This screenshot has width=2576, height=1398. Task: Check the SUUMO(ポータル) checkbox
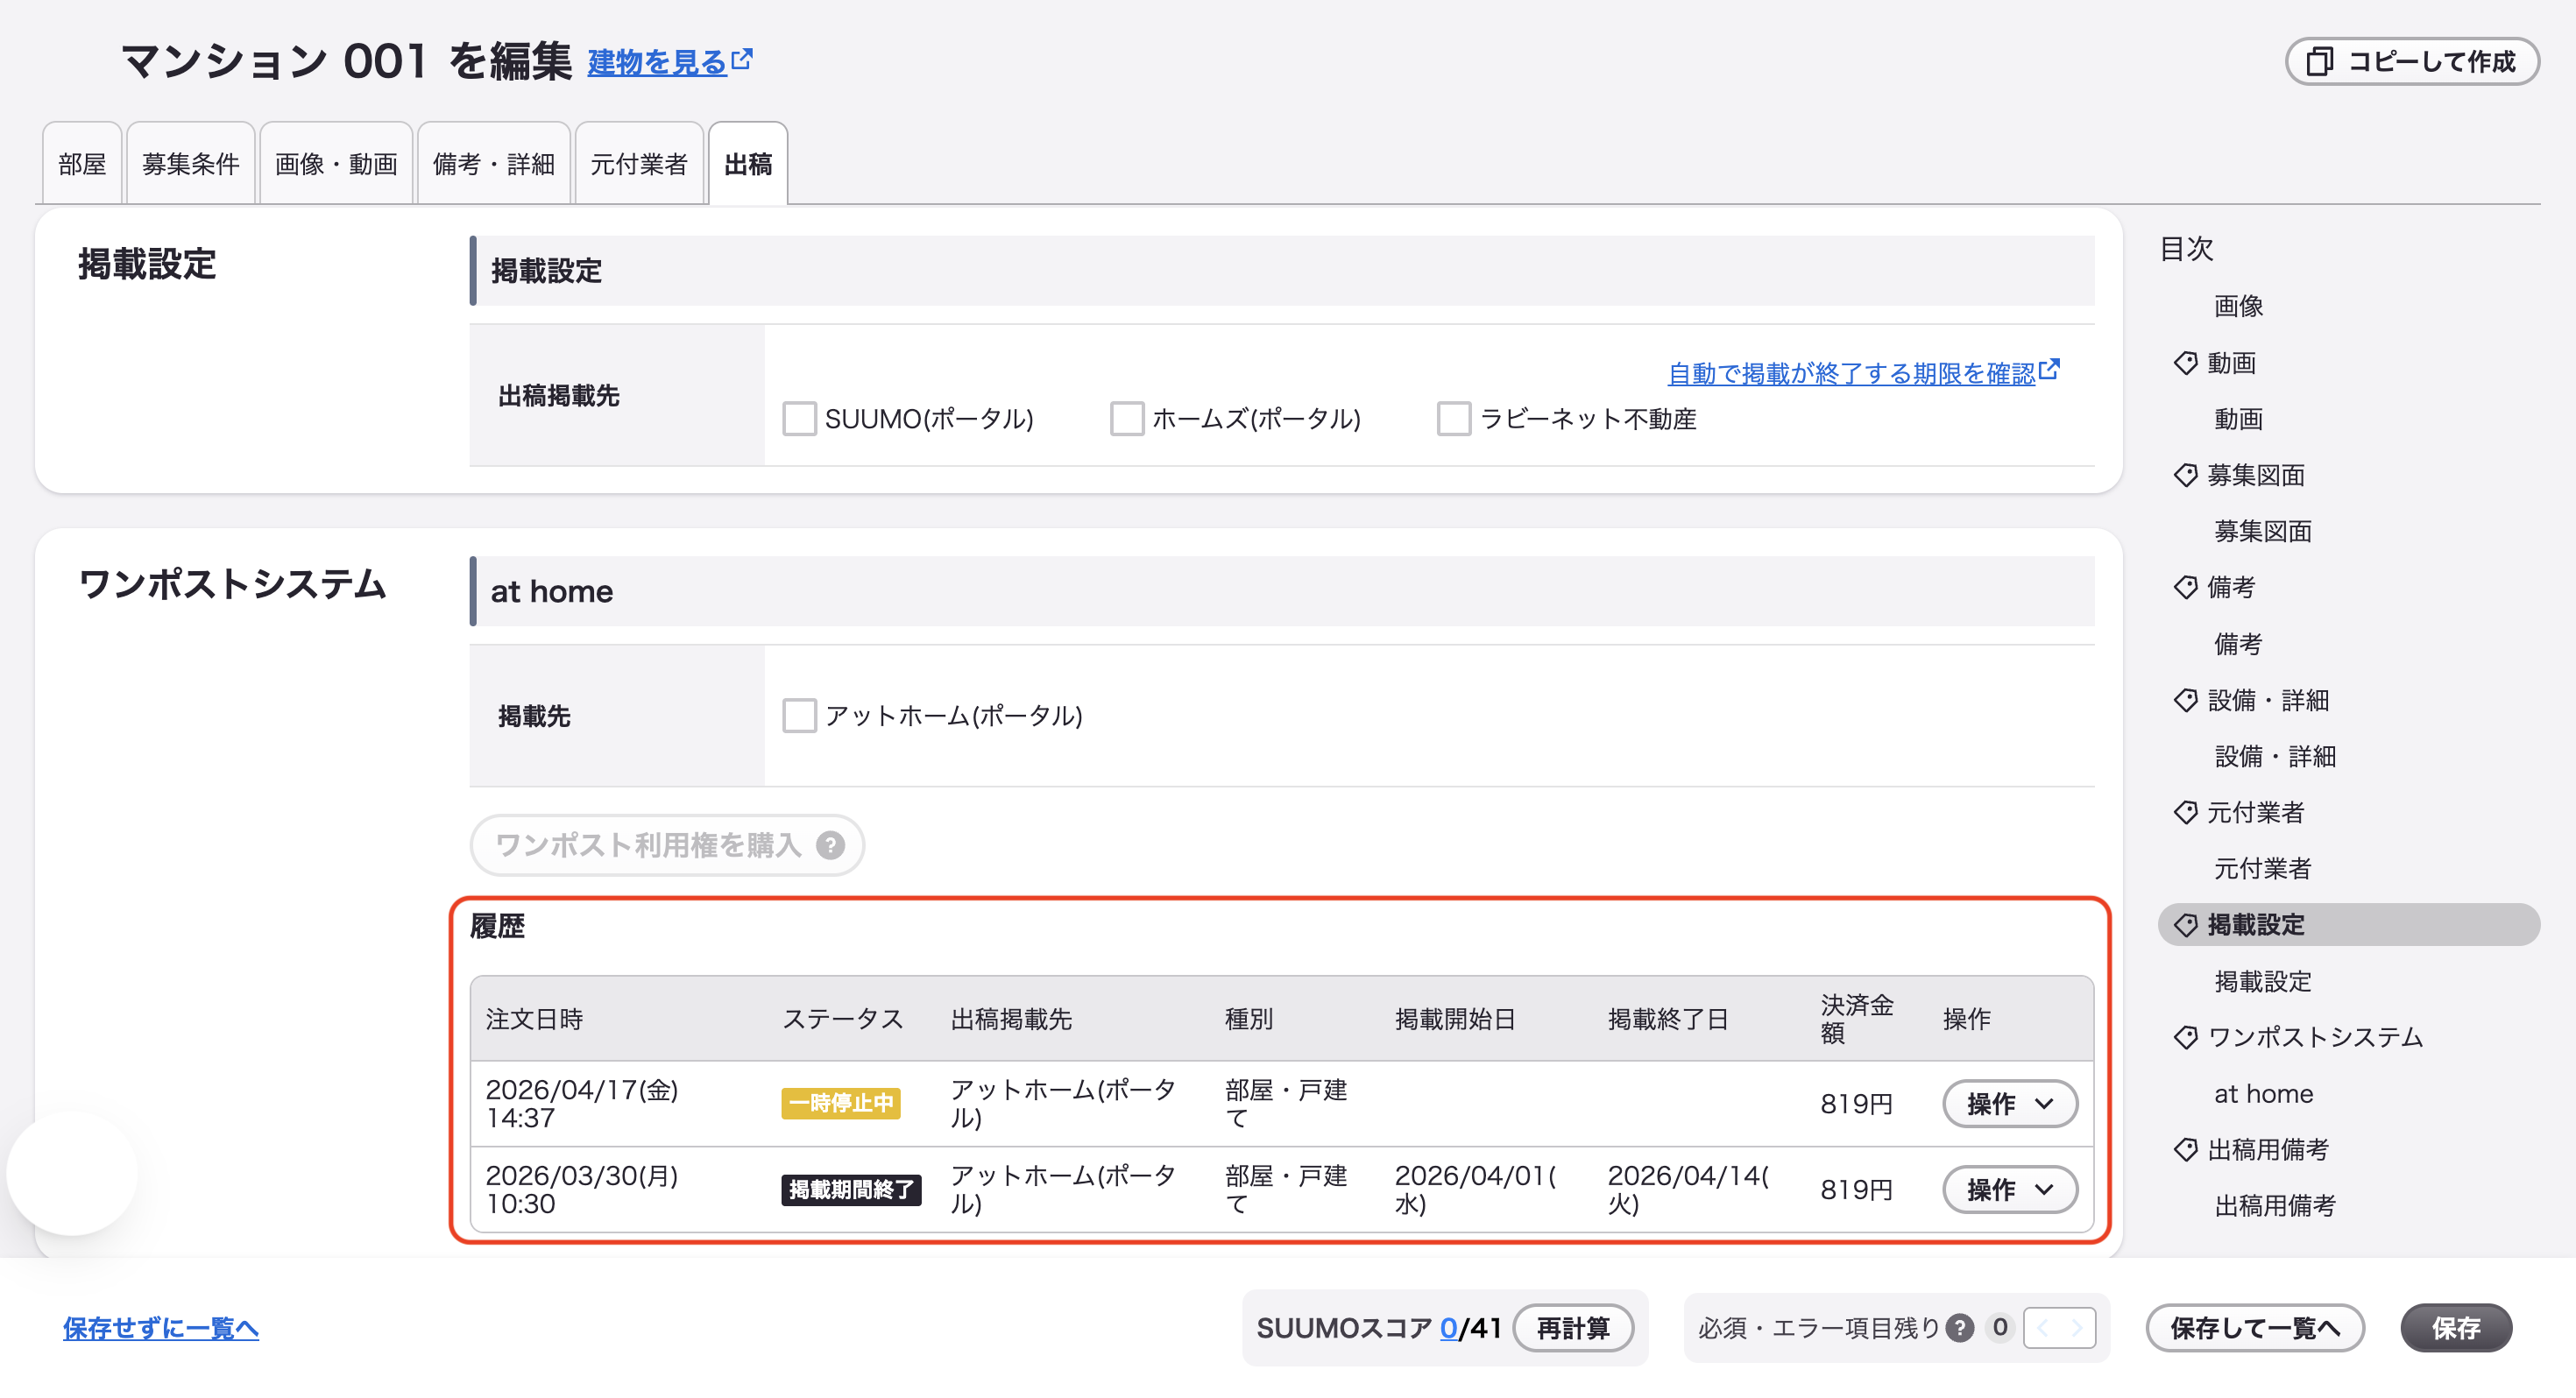(799, 419)
